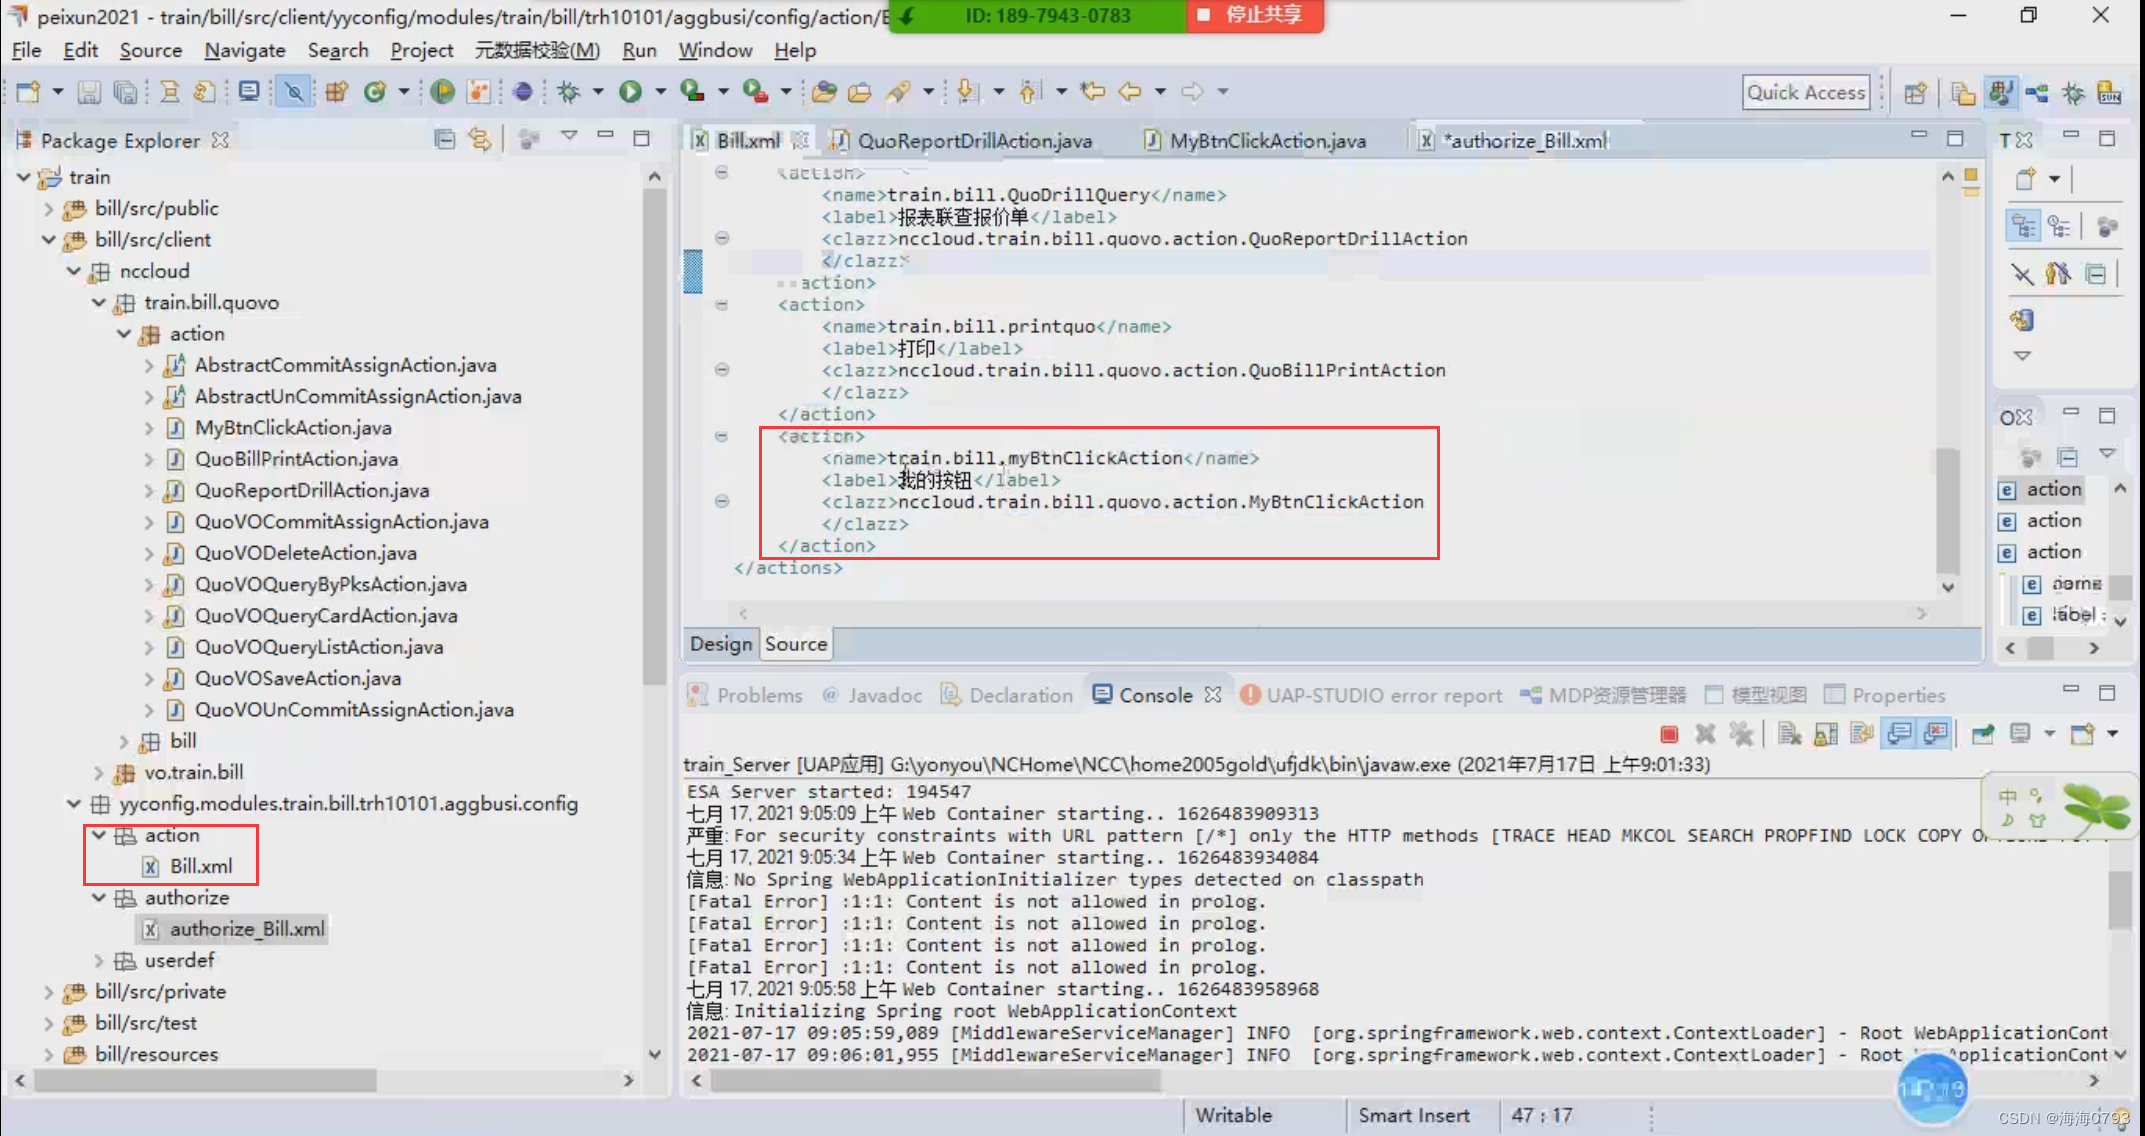Pin the Console view
This screenshot has width=2145, height=1136.
click(1985, 734)
